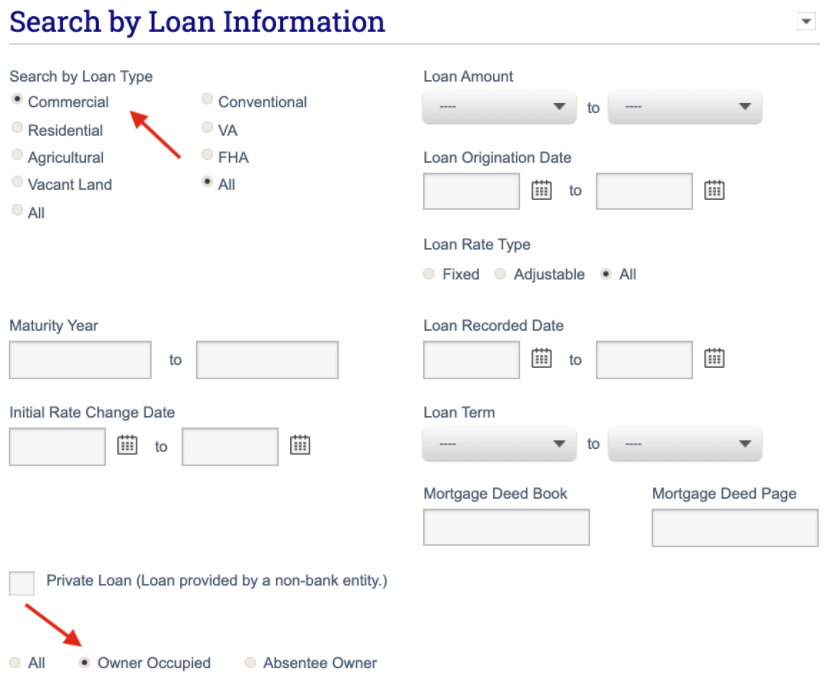
Task: Open Loan Origination Date start calendar icon
Action: (541, 190)
